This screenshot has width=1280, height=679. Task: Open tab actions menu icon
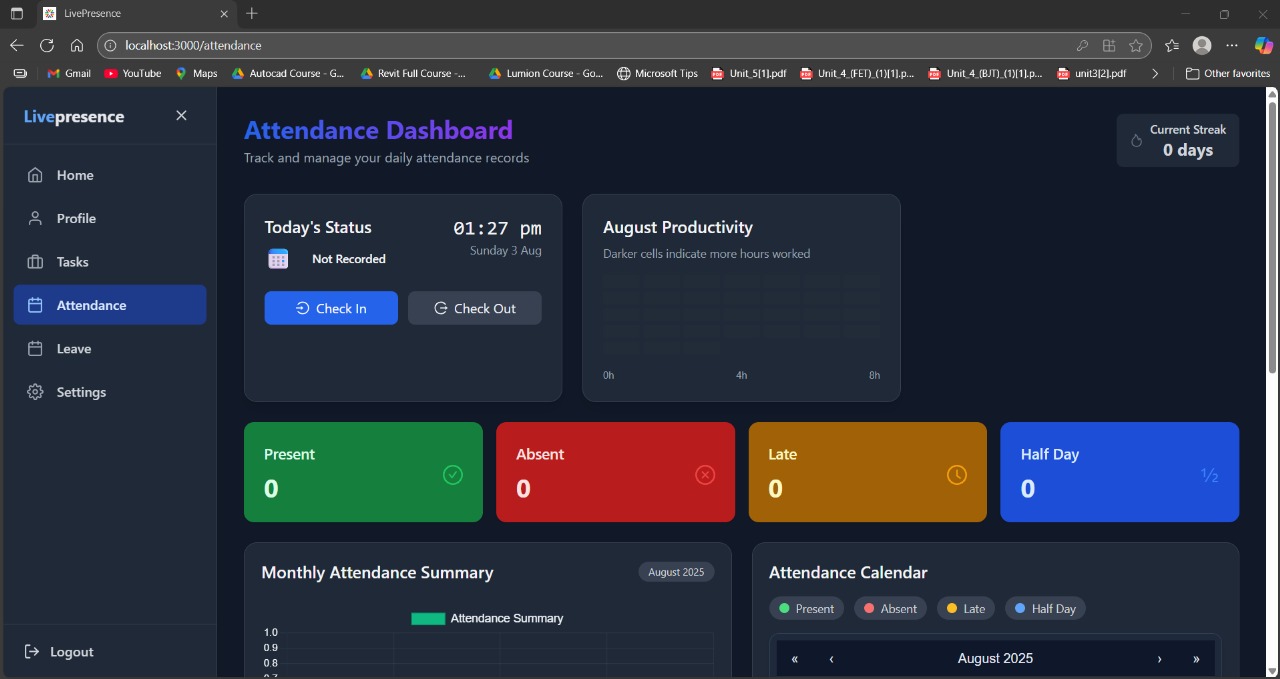tap(16, 14)
